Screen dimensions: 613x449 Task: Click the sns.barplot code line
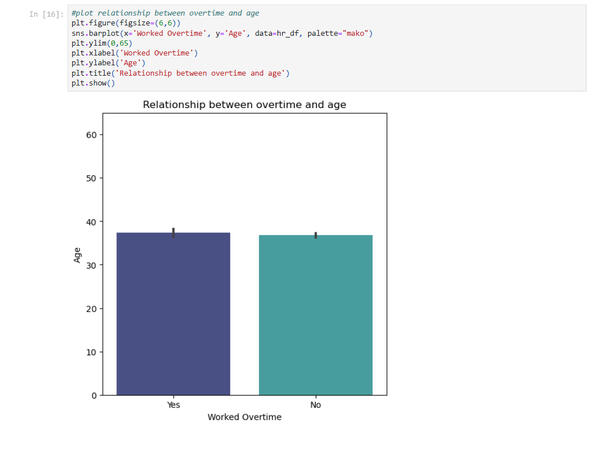[x=200, y=33]
